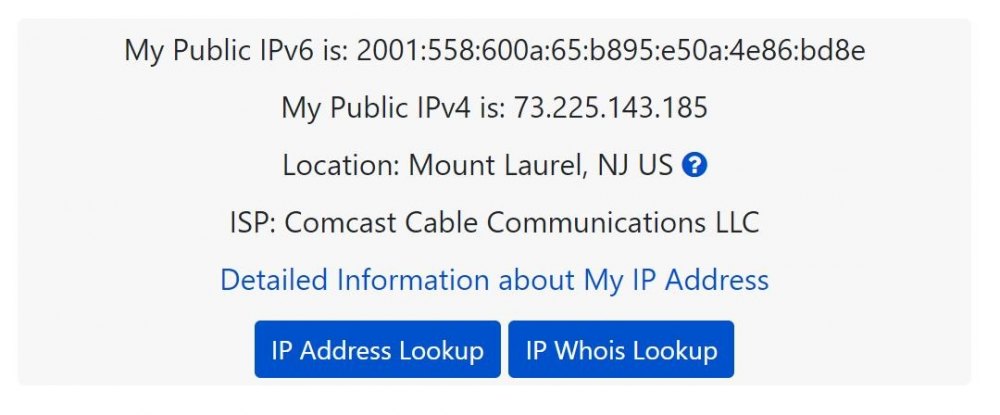The height and width of the screenshot is (415, 1000).
Task: Click the word "Detailed" in the blue link
Action: (x=275, y=280)
